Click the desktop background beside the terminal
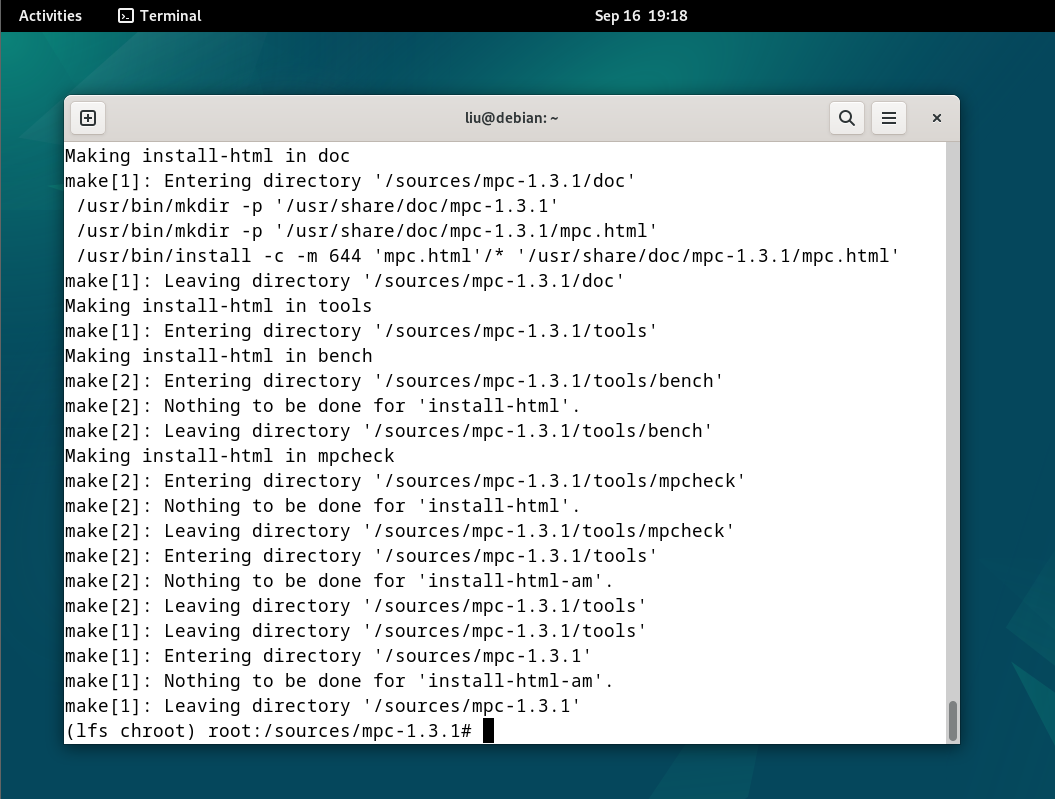The image size is (1055, 799). click(1008, 404)
